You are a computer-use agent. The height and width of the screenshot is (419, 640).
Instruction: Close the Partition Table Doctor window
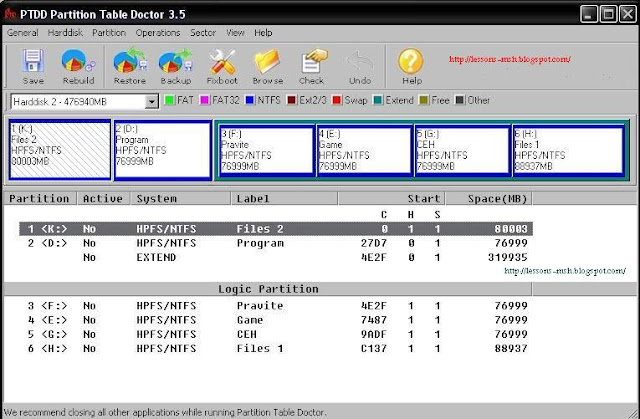628,14
